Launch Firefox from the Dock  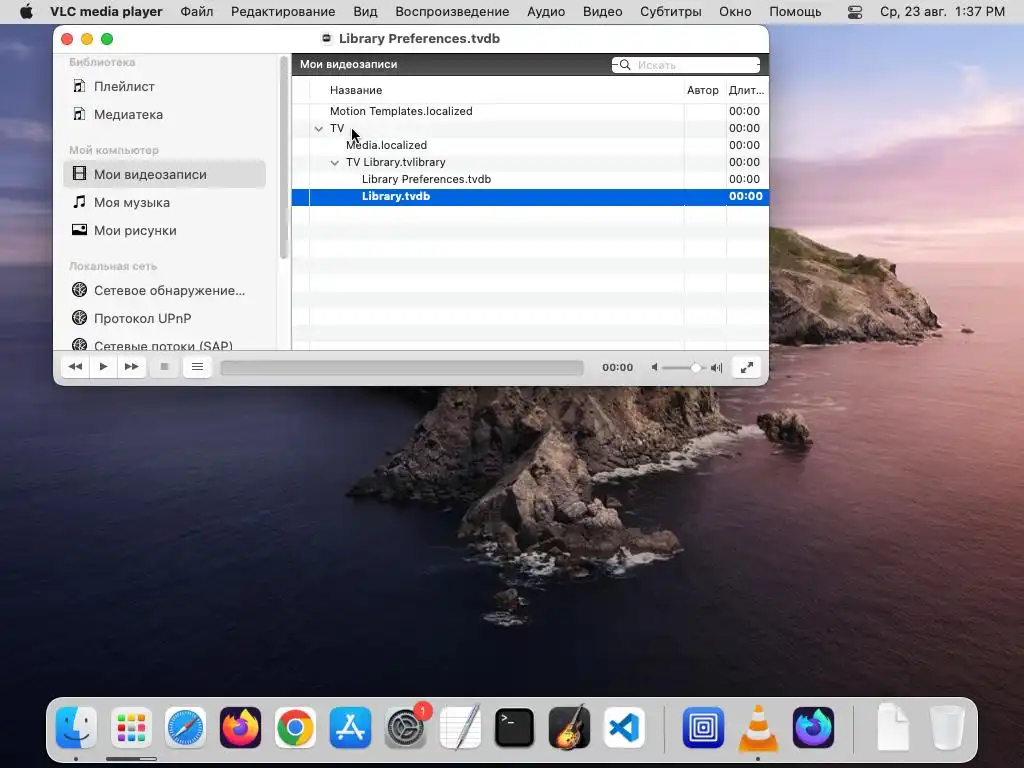(240, 727)
